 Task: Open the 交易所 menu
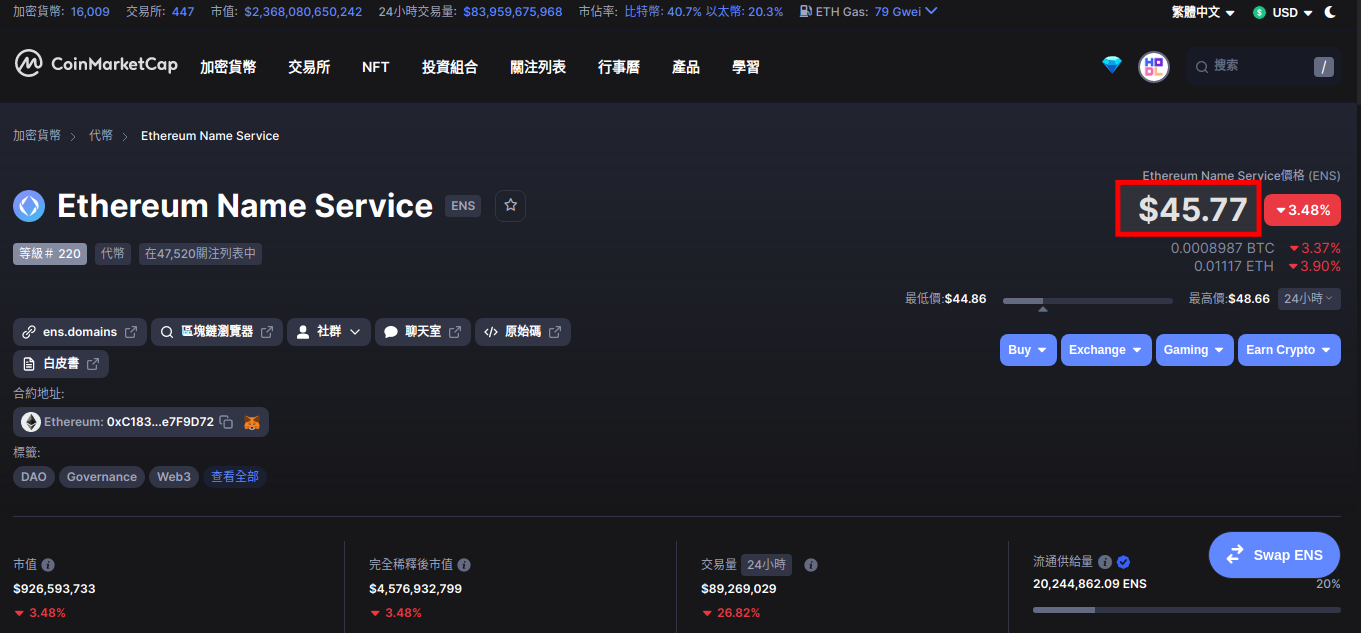(x=309, y=67)
